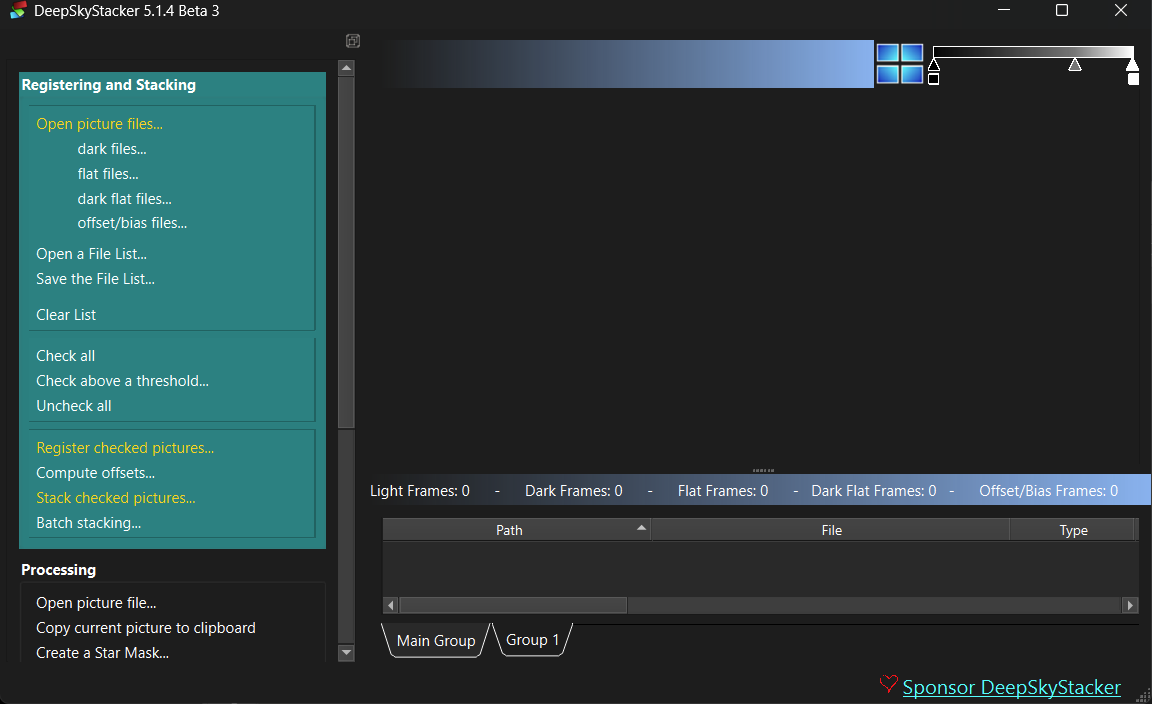Click the four-pane 4-corners view icon
The height and width of the screenshot is (704, 1152).
900,64
